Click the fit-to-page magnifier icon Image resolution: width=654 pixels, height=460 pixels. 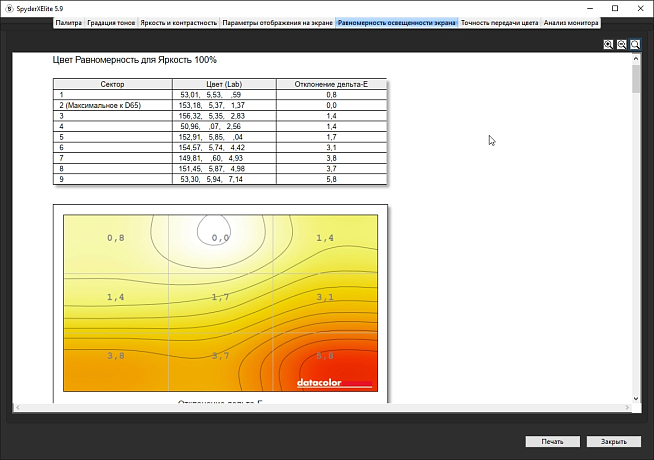635,45
